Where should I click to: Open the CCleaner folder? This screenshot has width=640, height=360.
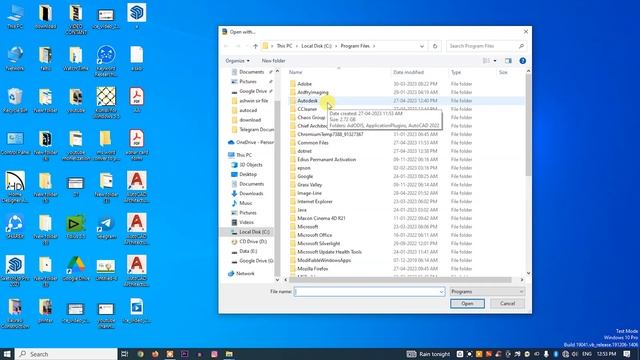pos(307,109)
